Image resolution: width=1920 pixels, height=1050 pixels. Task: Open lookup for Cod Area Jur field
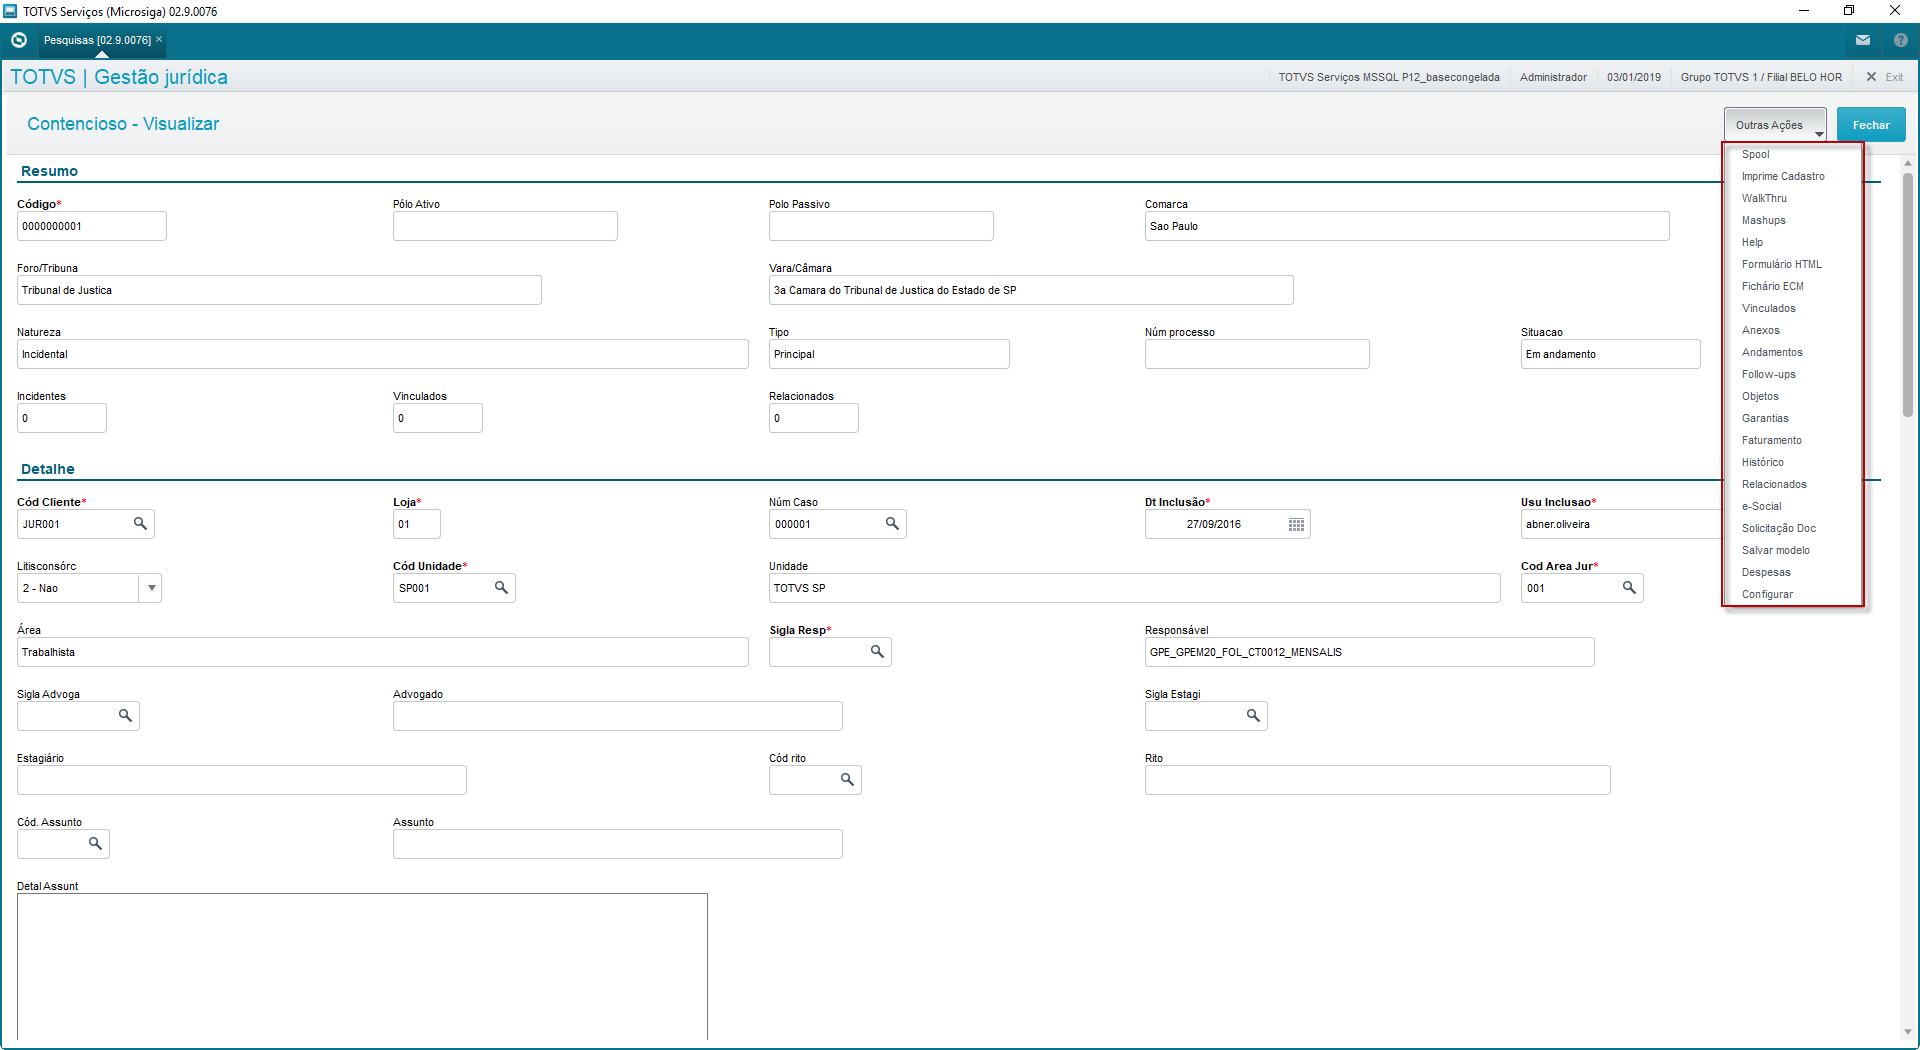coord(1629,588)
